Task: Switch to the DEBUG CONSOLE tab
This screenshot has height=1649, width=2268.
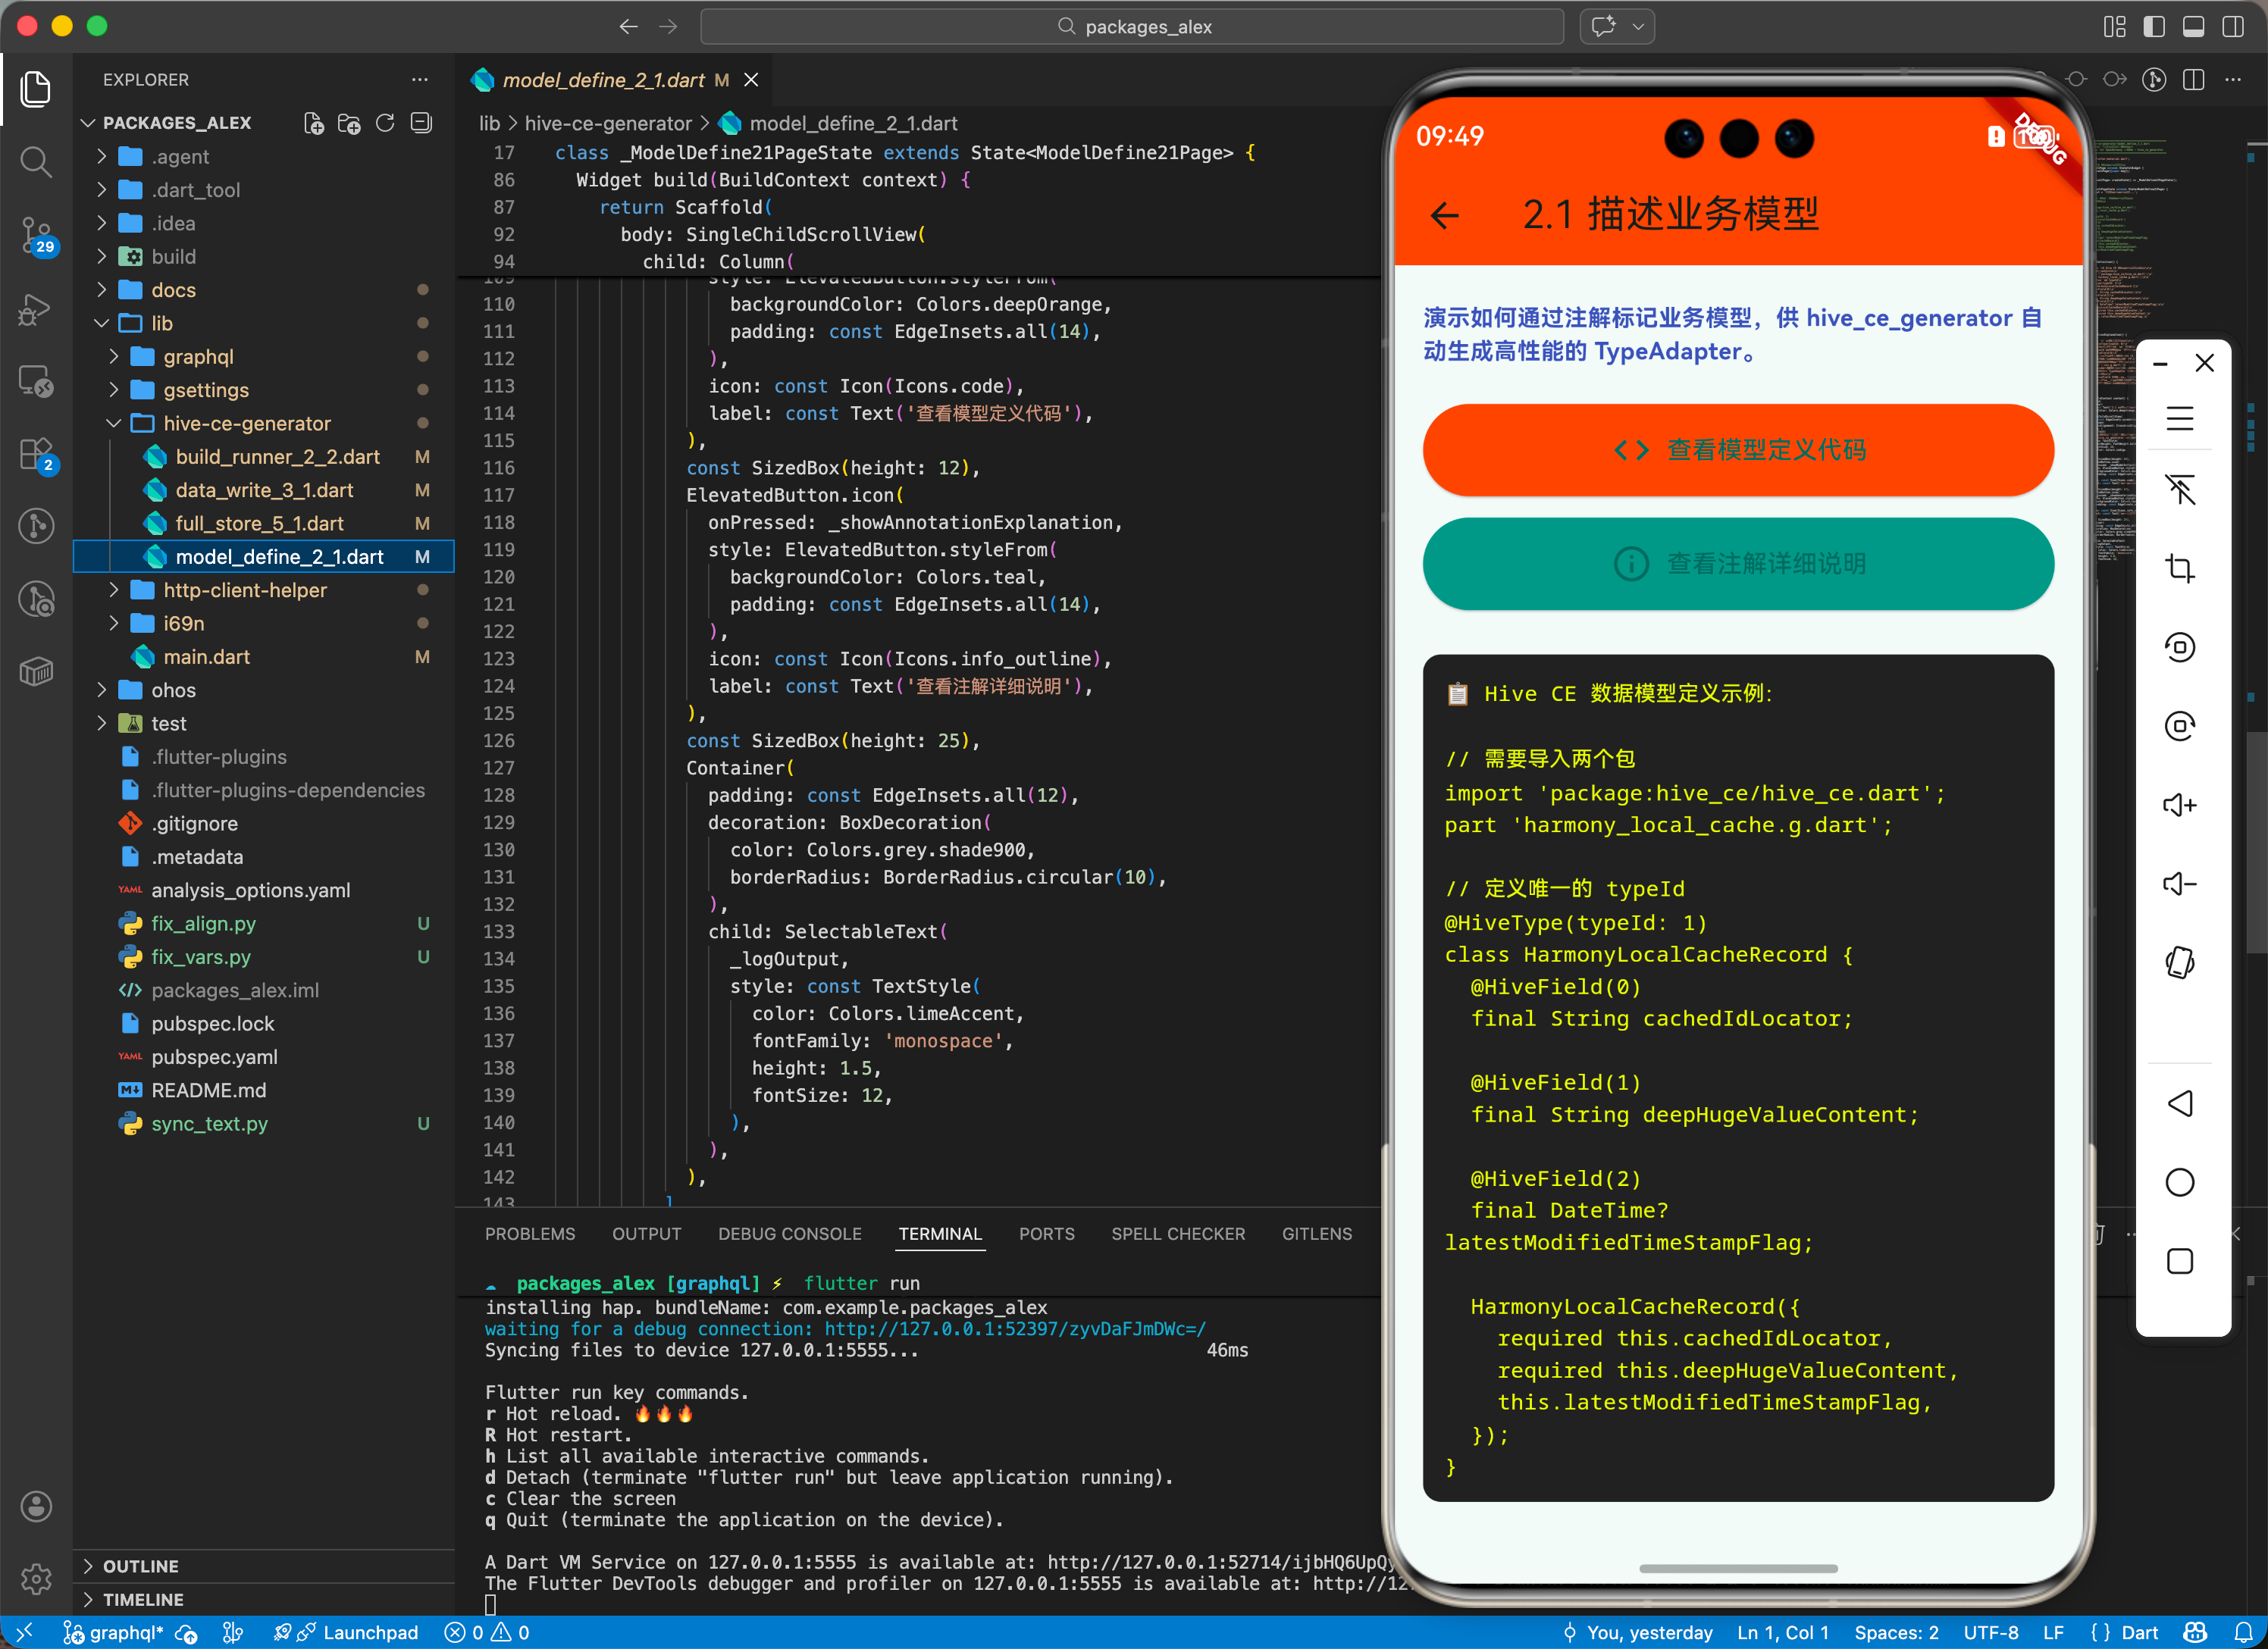Action: 789,1234
